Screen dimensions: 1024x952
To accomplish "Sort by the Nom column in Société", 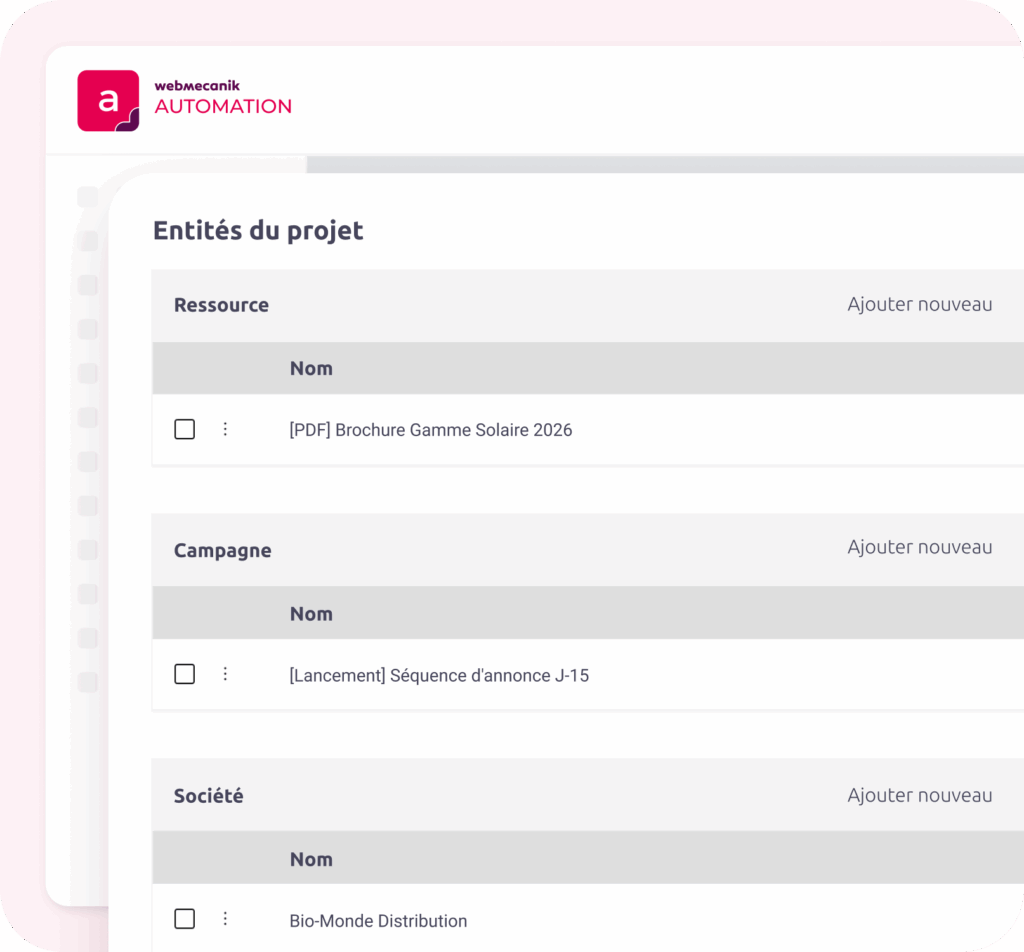I will pos(311,858).
